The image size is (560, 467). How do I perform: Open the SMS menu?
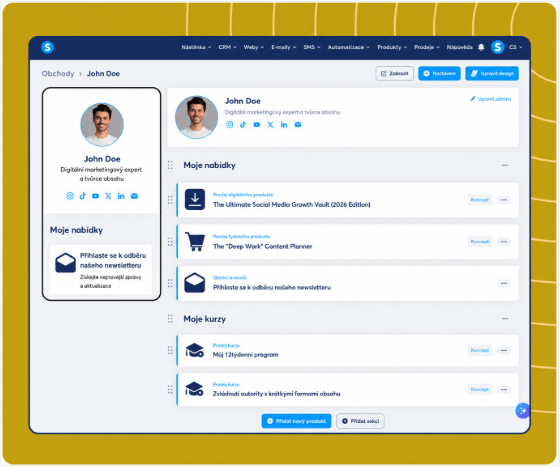pyautogui.click(x=312, y=47)
